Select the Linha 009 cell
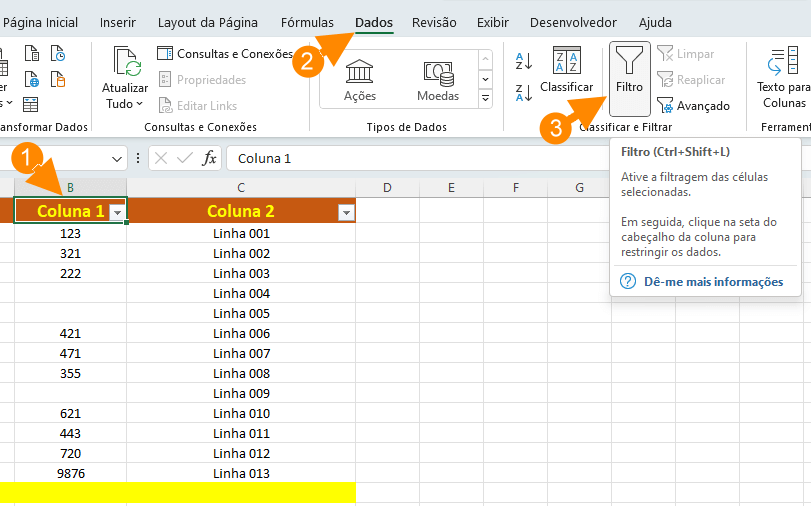This screenshot has height=506, width=811. (241, 393)
